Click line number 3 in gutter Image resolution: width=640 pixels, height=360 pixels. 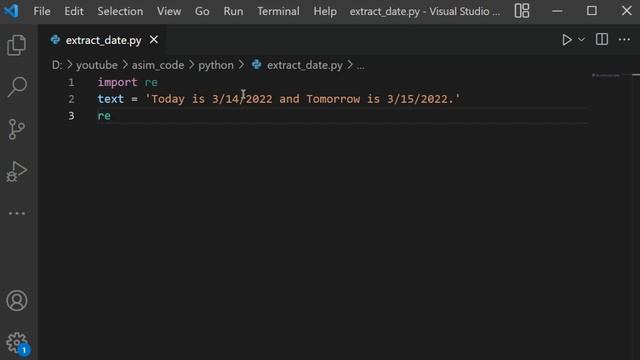tap(71, 116)
